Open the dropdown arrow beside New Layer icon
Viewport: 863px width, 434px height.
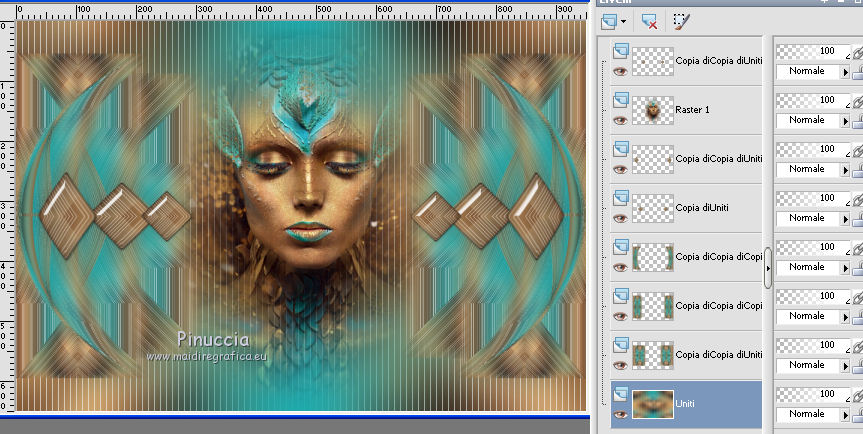[x=623, y=22]
